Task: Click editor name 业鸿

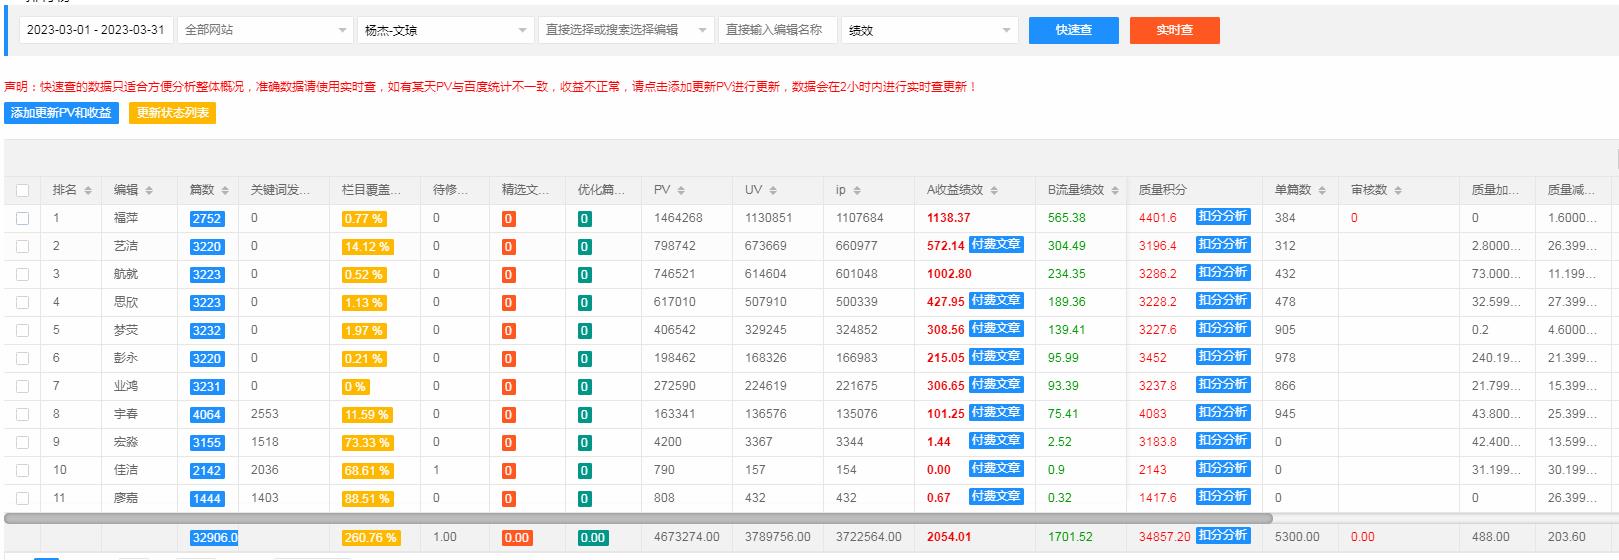Action: pos(126,386)
